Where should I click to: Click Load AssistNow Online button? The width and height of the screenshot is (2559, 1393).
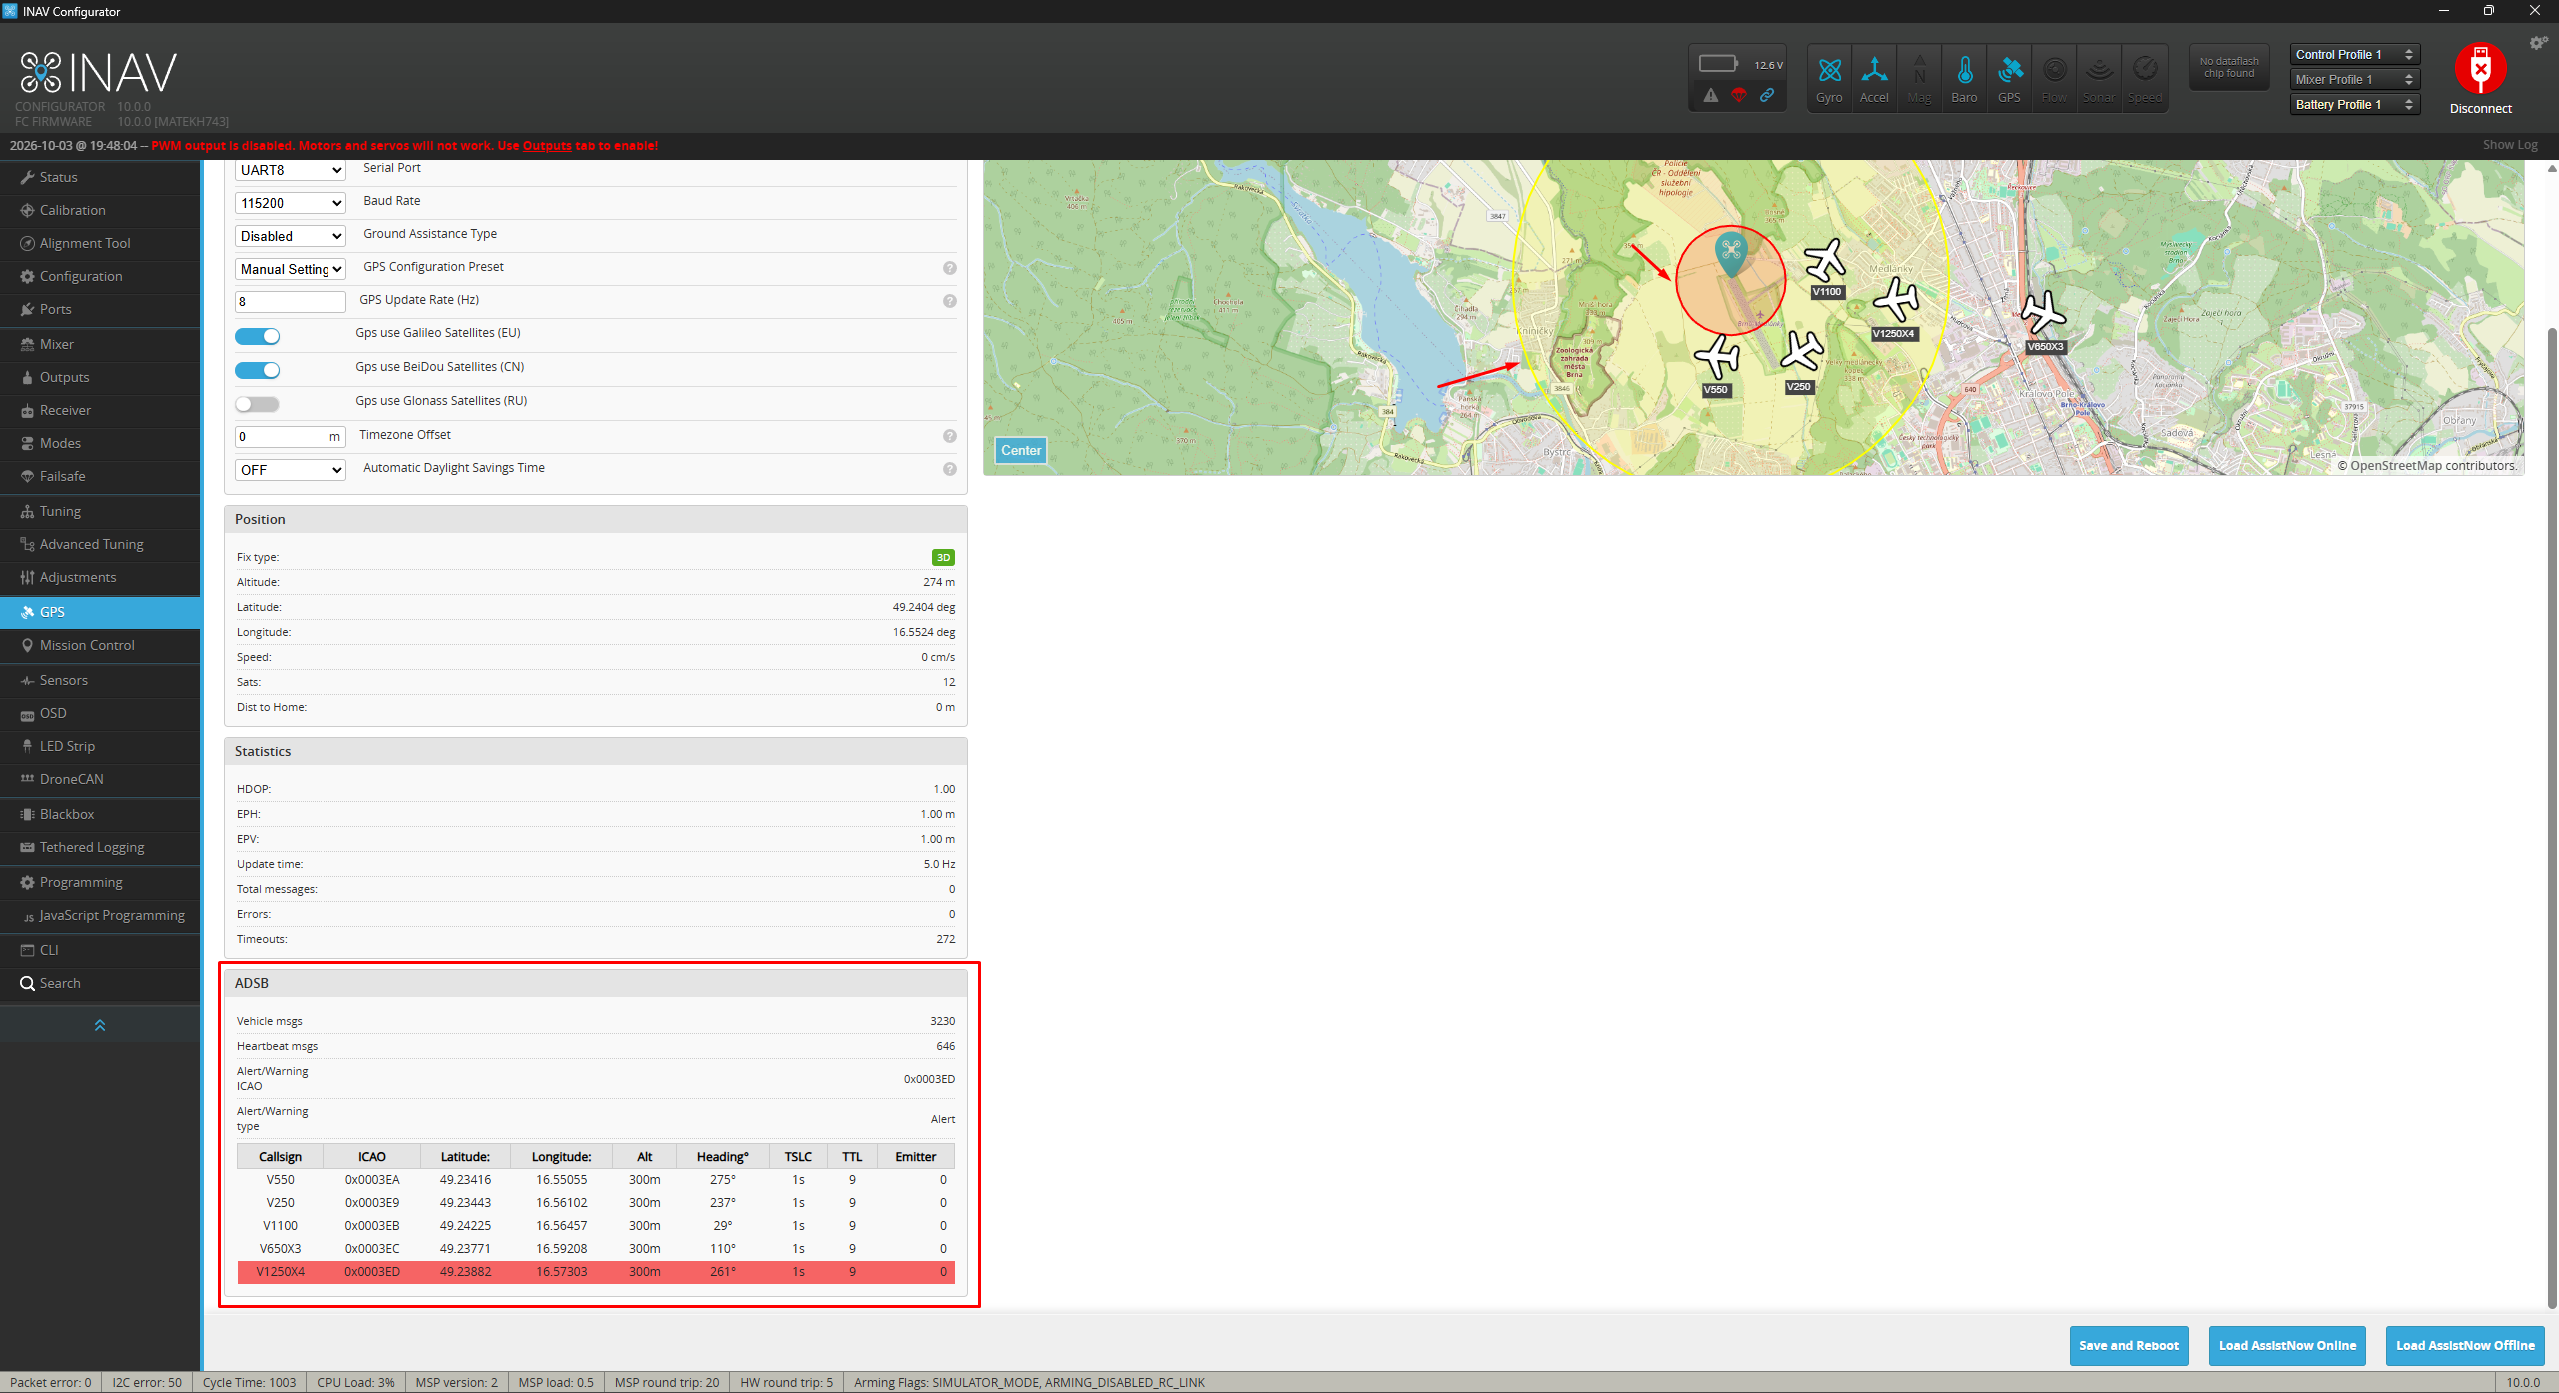click(x=2287, y=1346)
